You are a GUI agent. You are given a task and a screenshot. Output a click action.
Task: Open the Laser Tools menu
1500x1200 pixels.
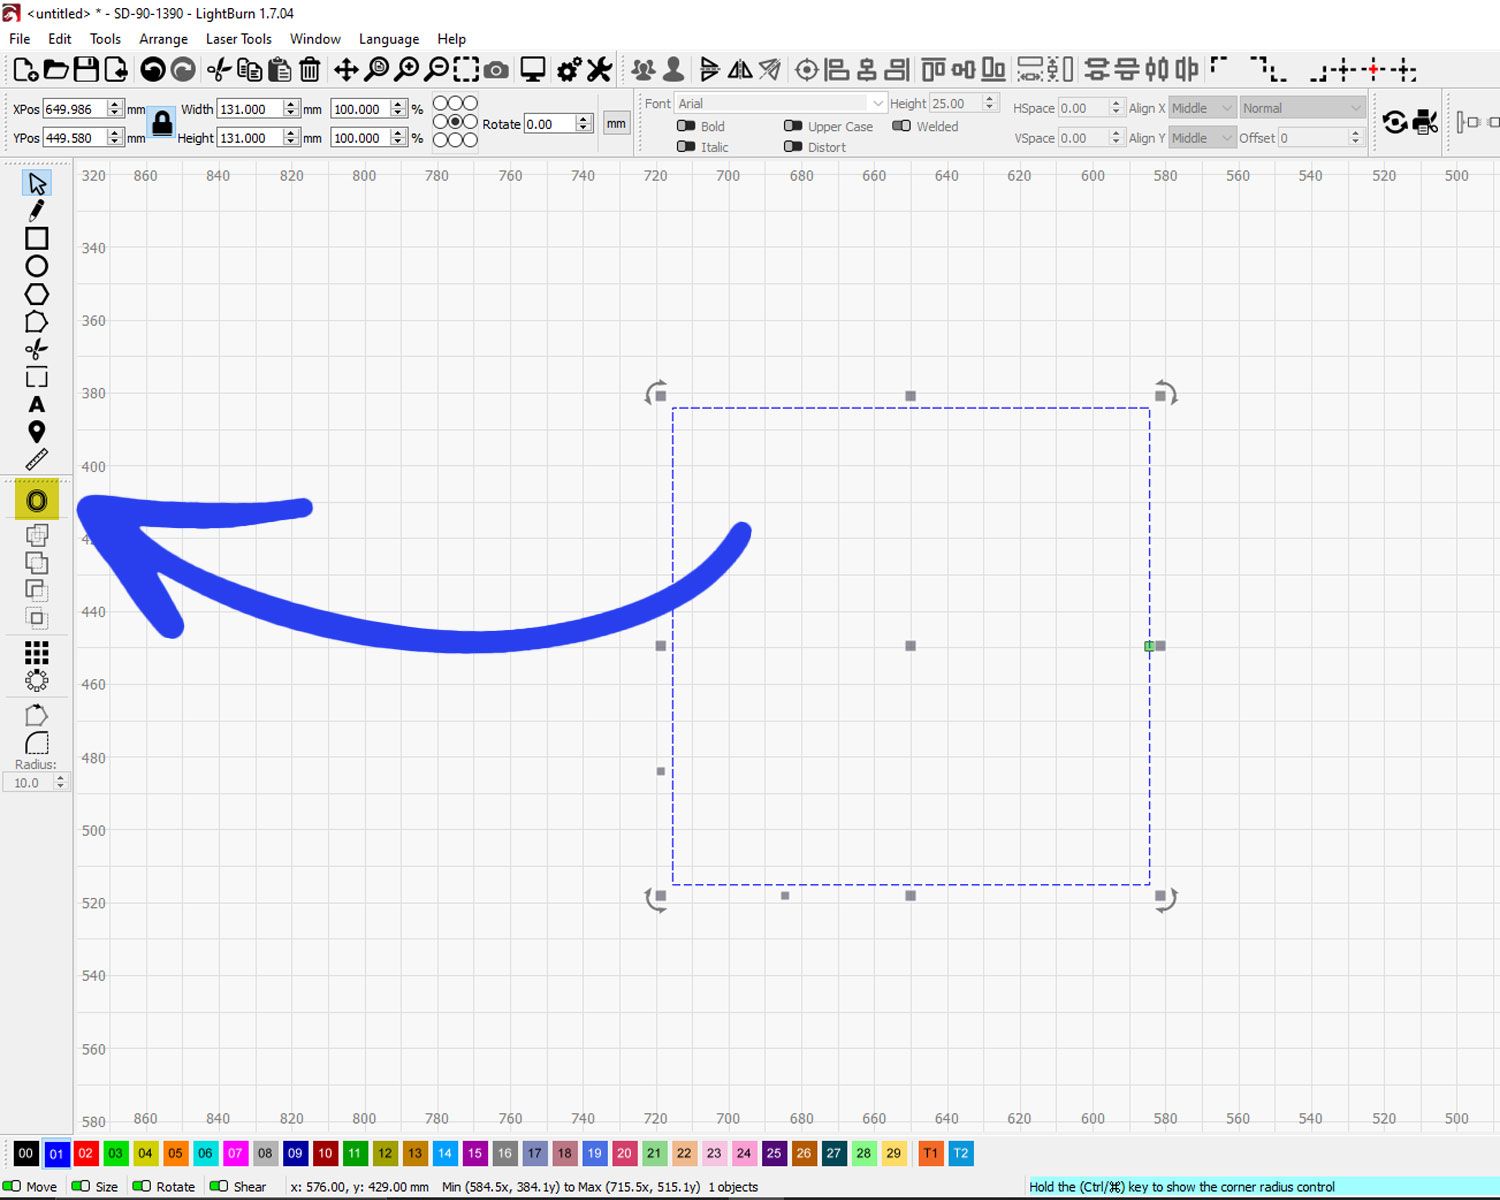pos(238,39)
